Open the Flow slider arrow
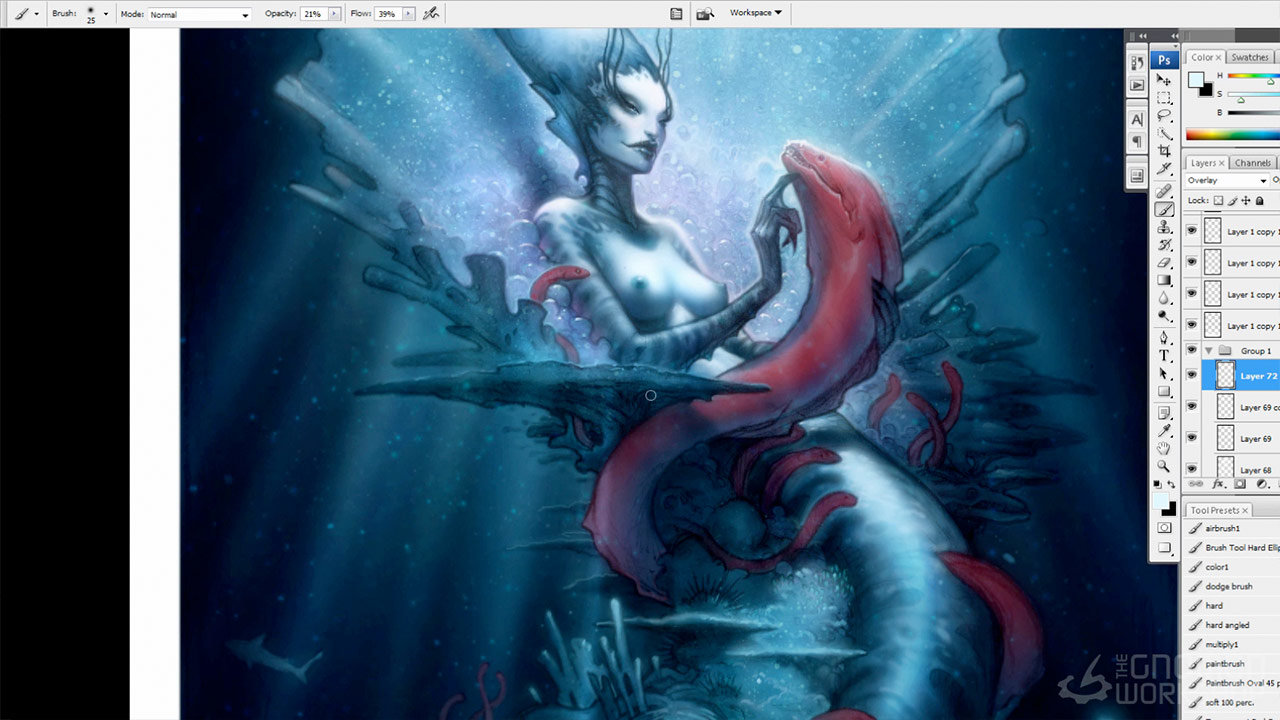Viewport: 1280px width, 720px height. click(x=408, y=14)
